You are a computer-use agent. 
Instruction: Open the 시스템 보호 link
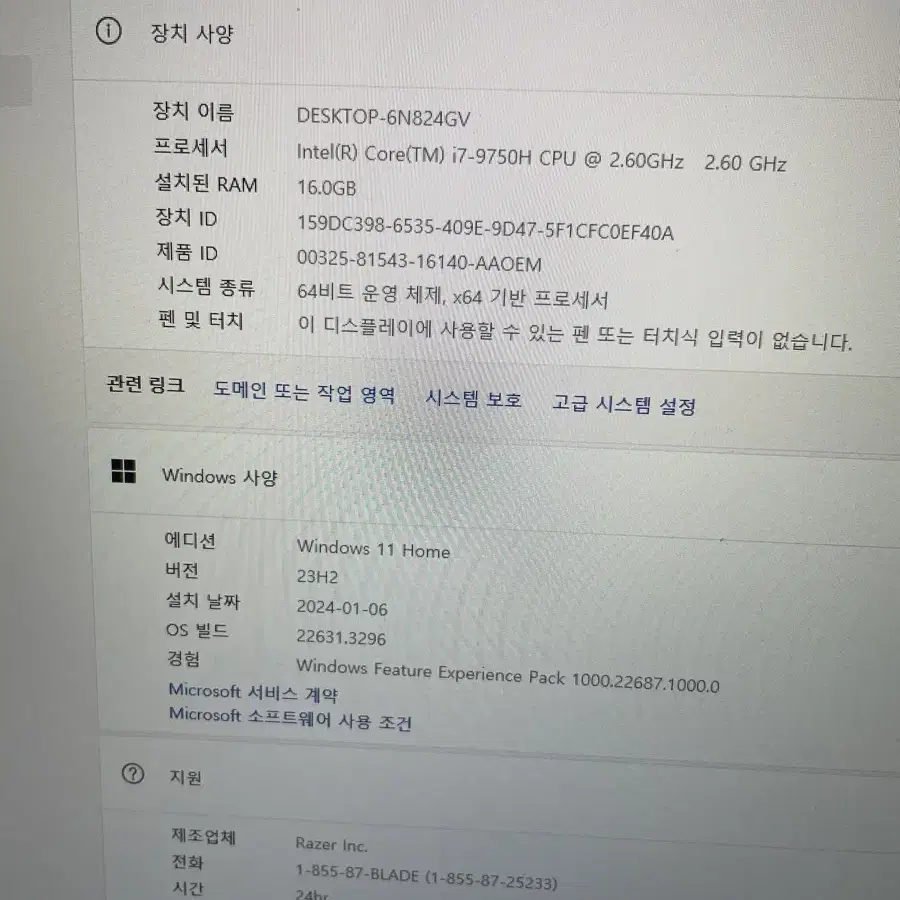tap(474, 398)
